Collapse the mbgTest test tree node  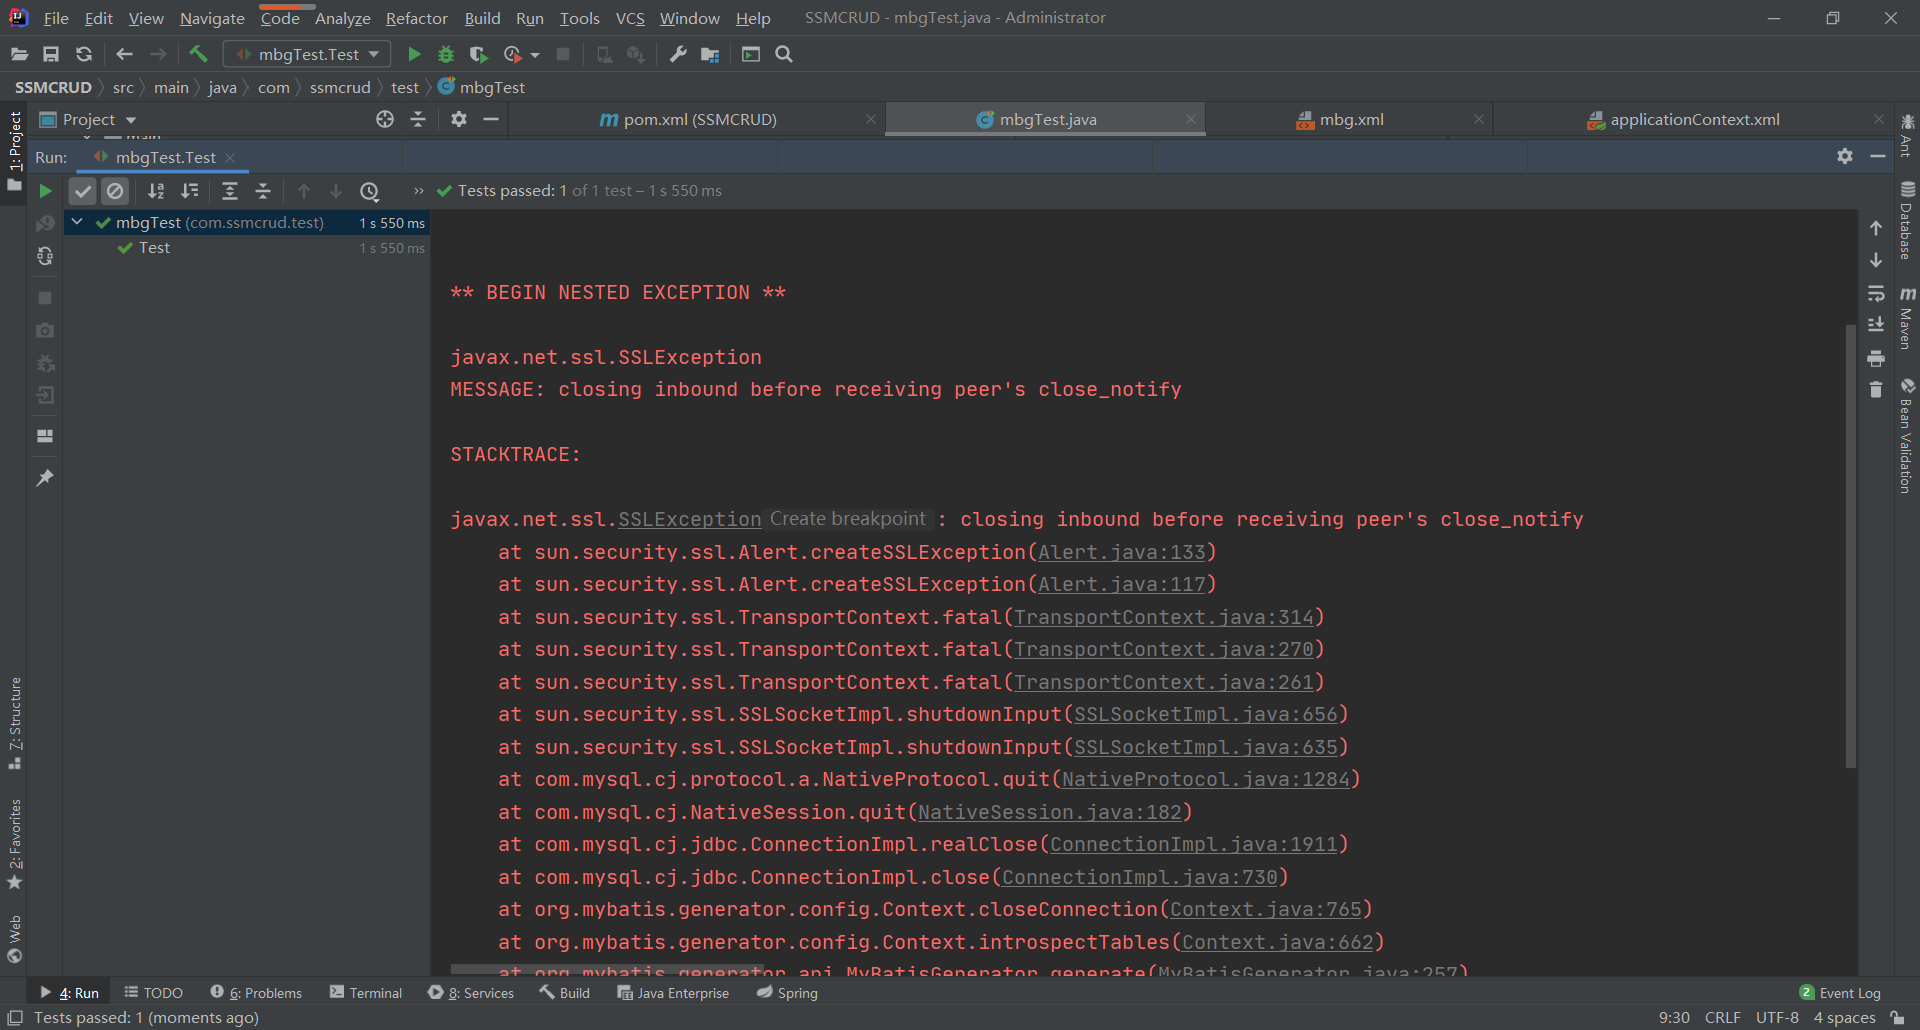78,222
